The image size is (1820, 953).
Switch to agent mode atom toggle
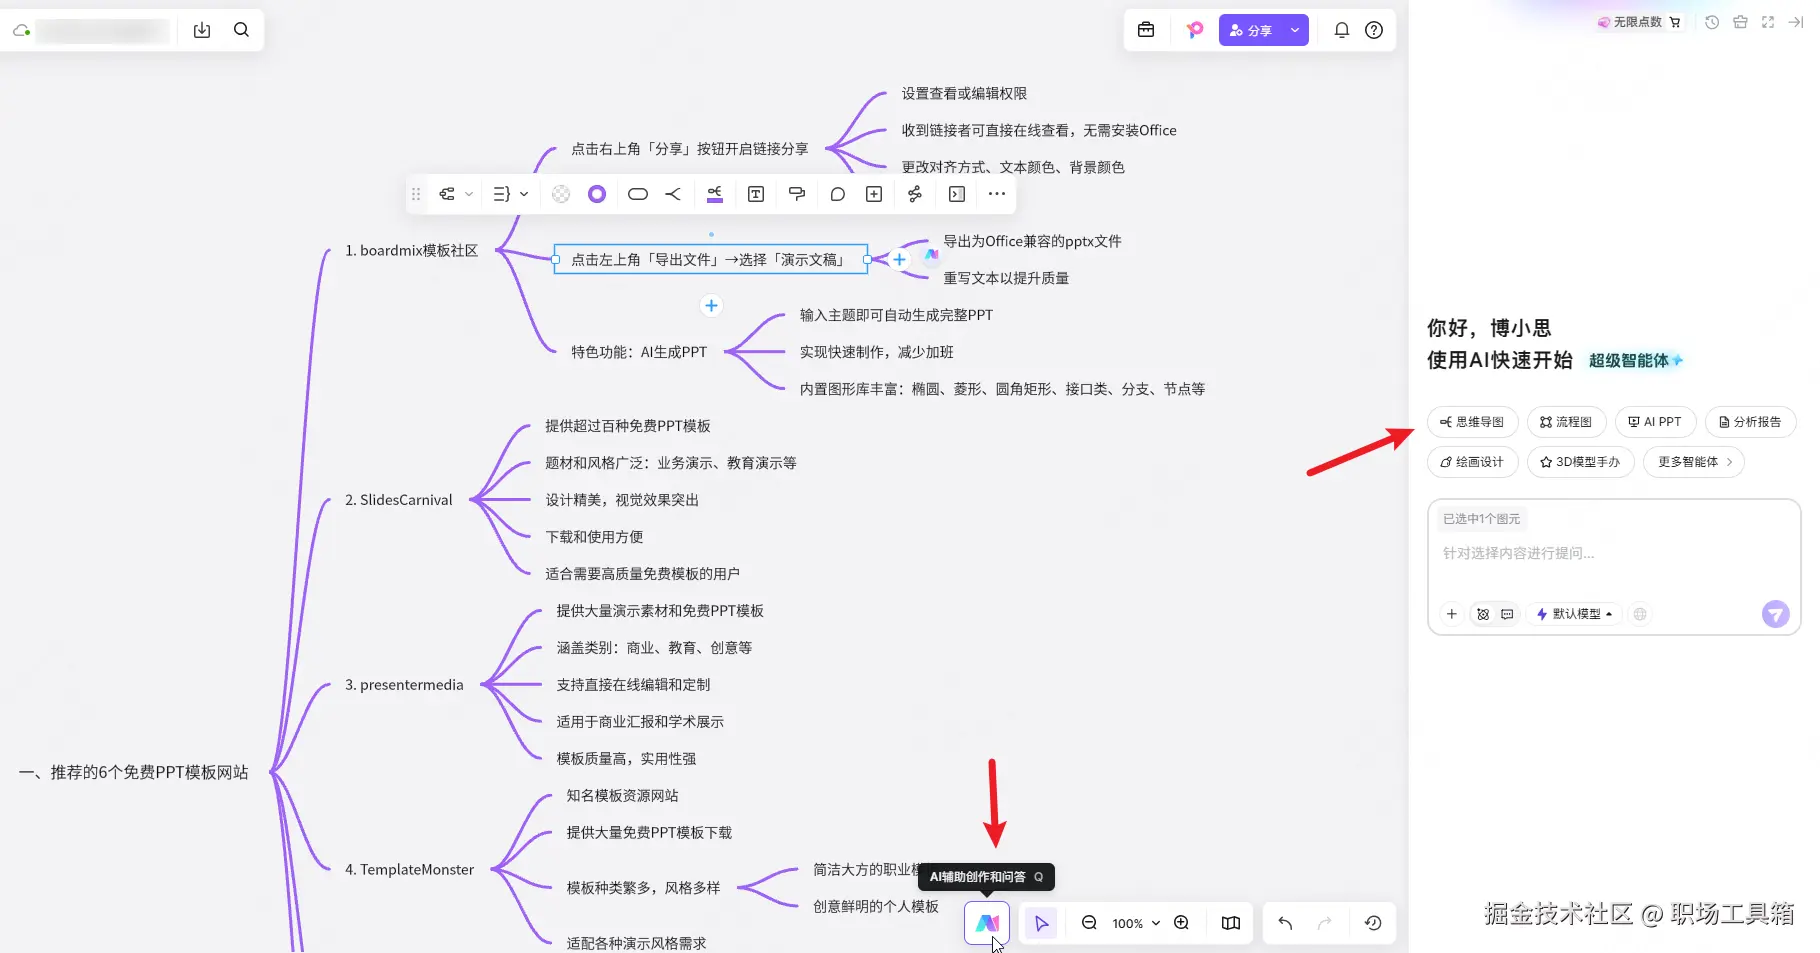[1483, 614]
